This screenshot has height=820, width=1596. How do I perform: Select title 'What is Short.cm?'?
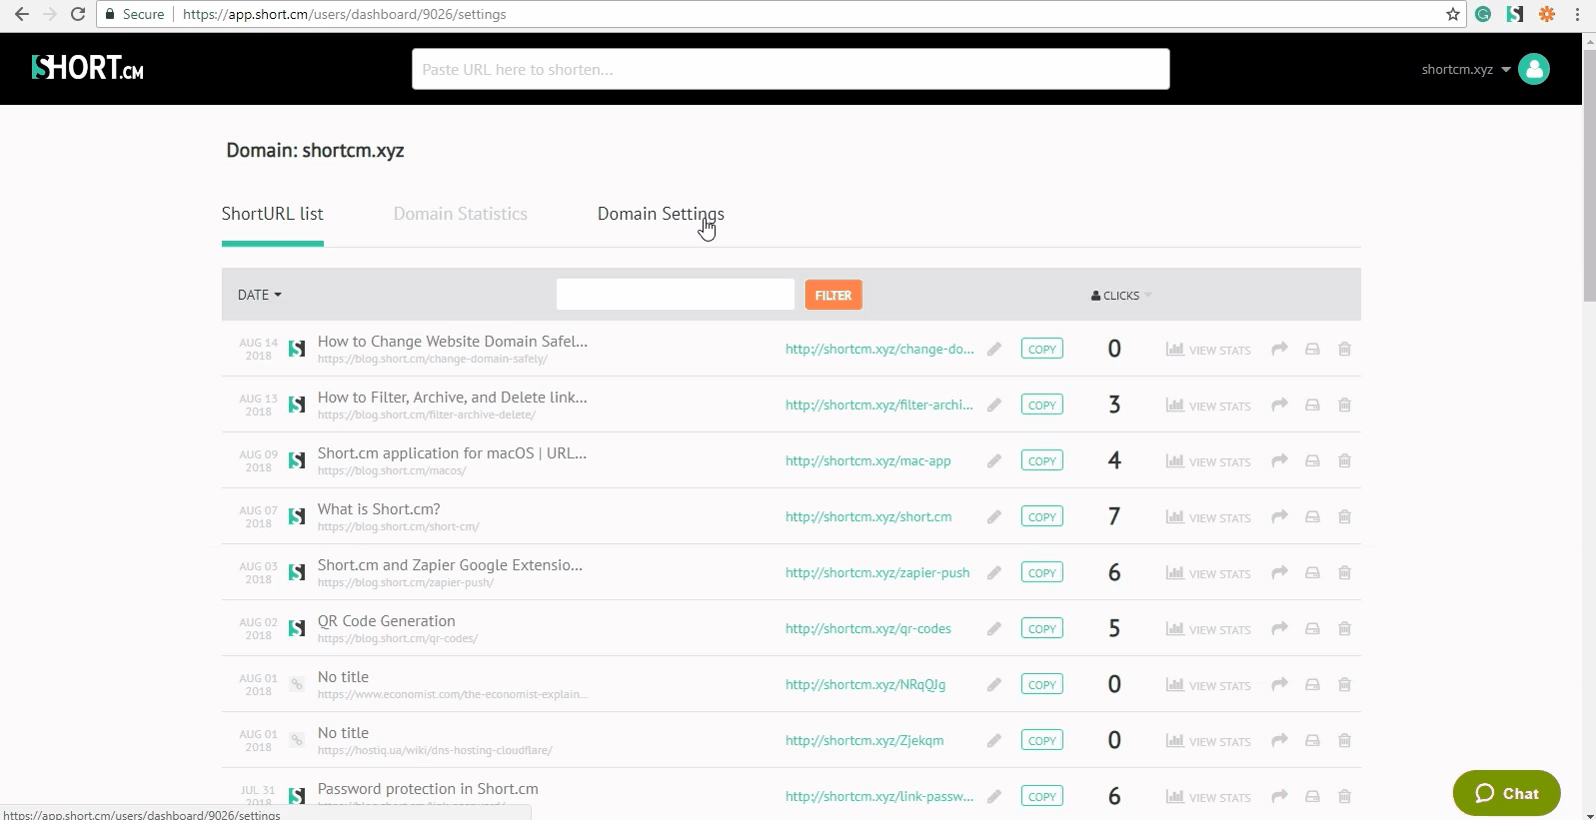[x=379, y=509]
